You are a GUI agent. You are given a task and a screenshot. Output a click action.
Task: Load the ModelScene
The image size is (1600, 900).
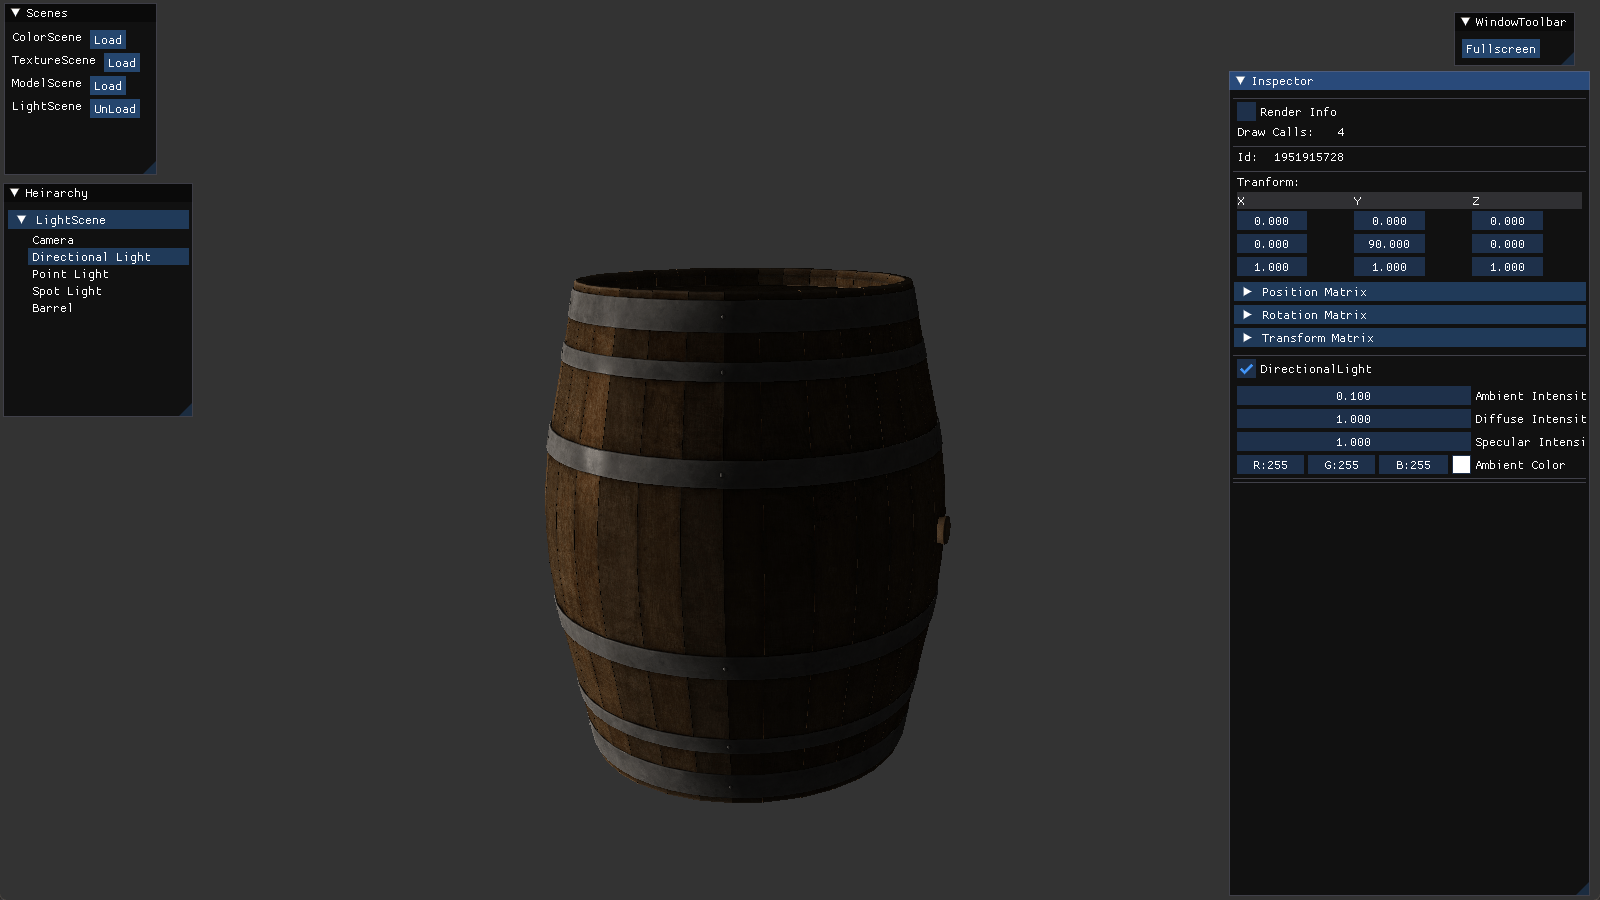click(x=108, y=86)
